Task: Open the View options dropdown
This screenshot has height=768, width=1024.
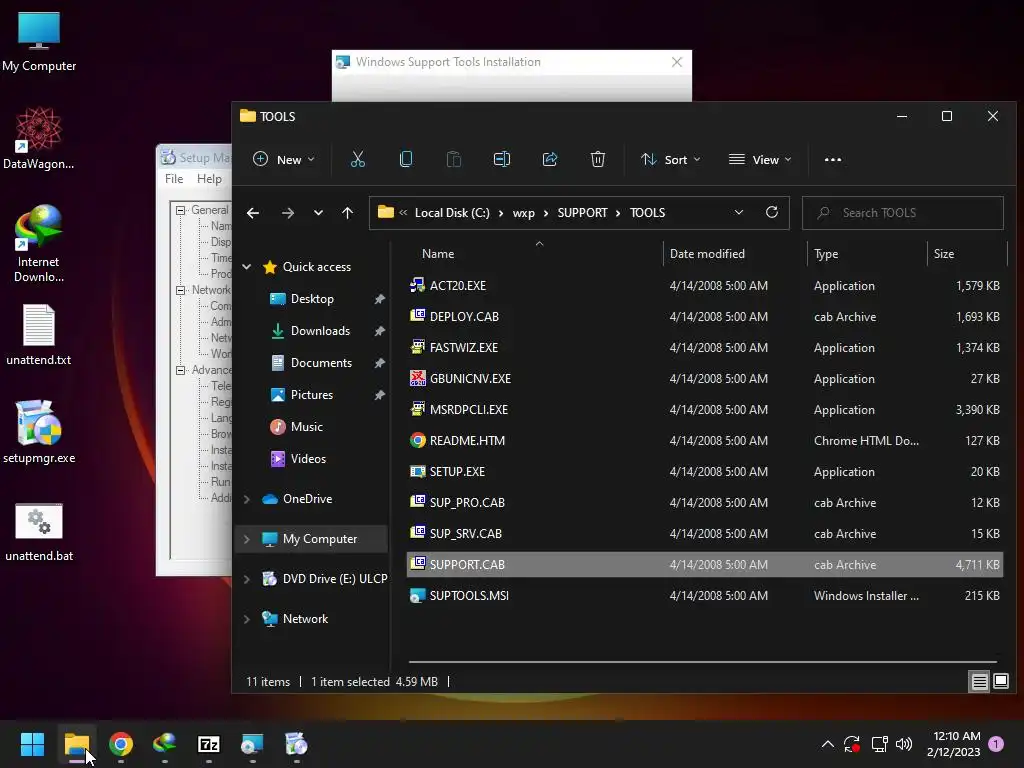Action: [760, 159]
